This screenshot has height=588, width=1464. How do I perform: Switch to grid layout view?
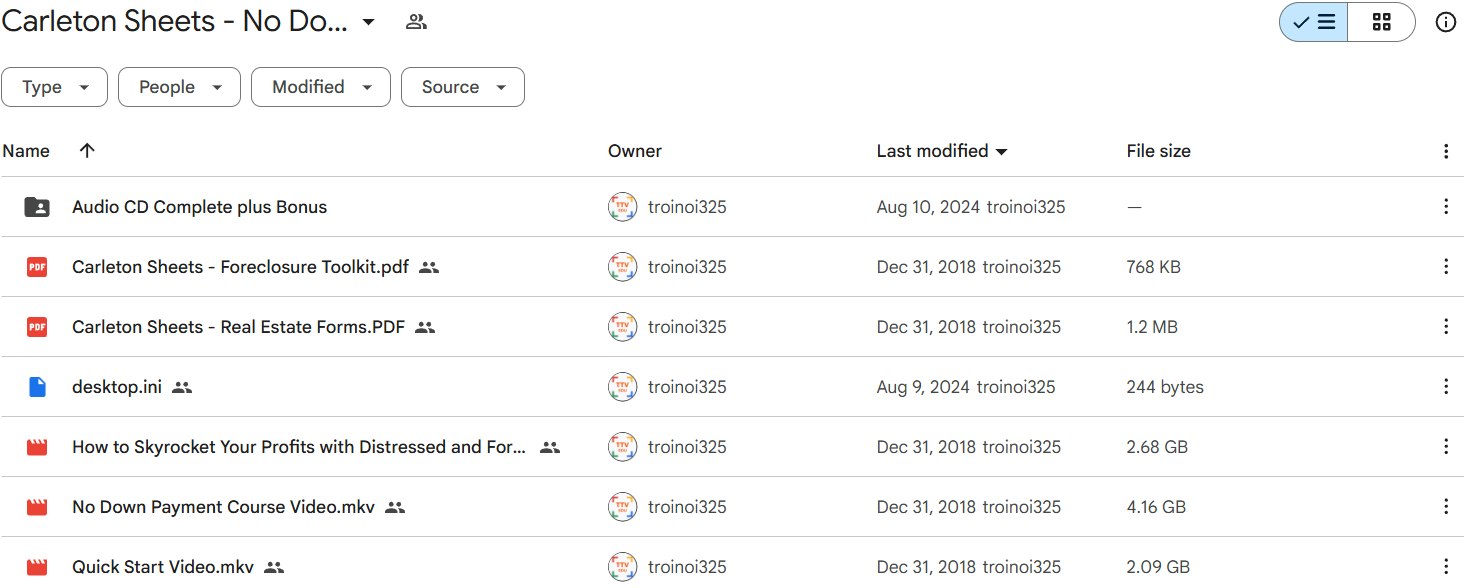(1381, 22)
